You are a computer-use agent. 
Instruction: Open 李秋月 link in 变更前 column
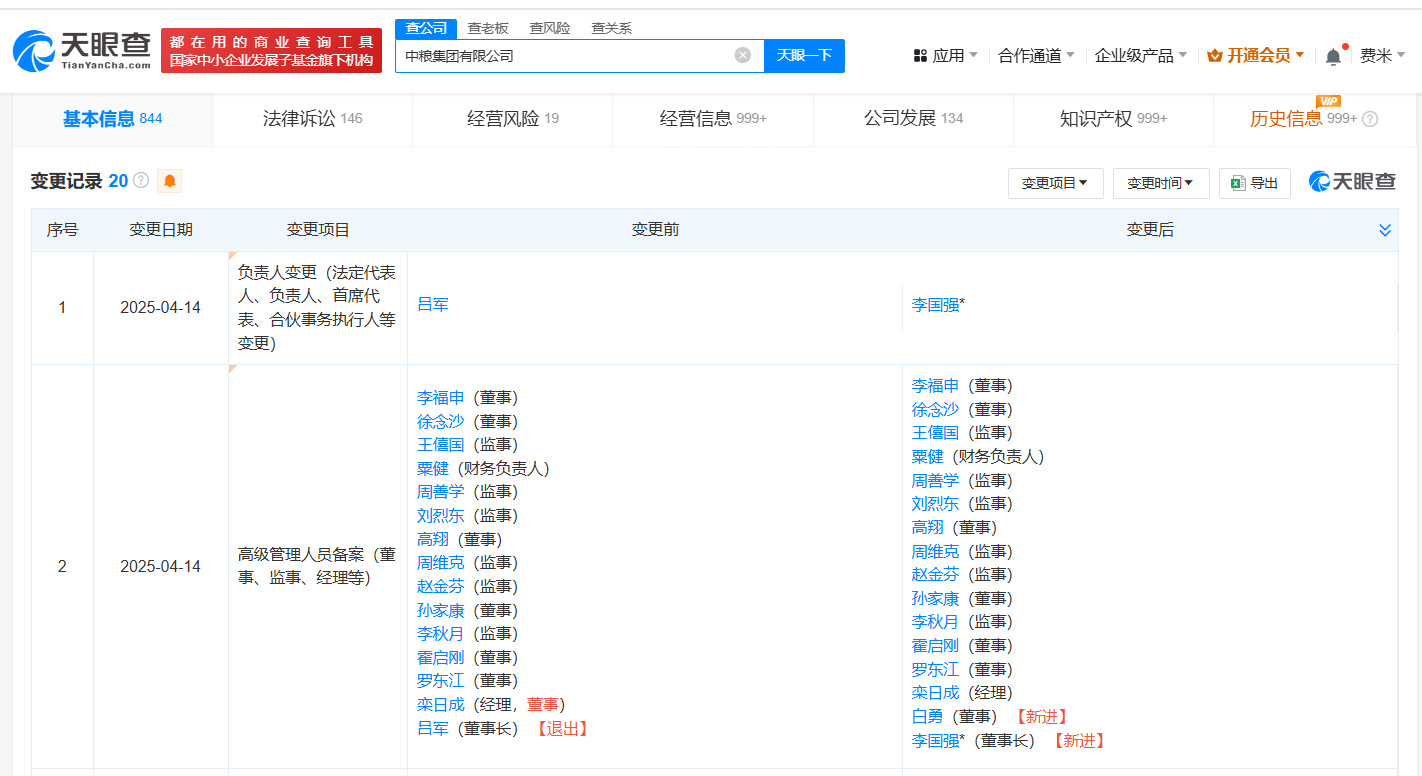(x=441, y=633)
